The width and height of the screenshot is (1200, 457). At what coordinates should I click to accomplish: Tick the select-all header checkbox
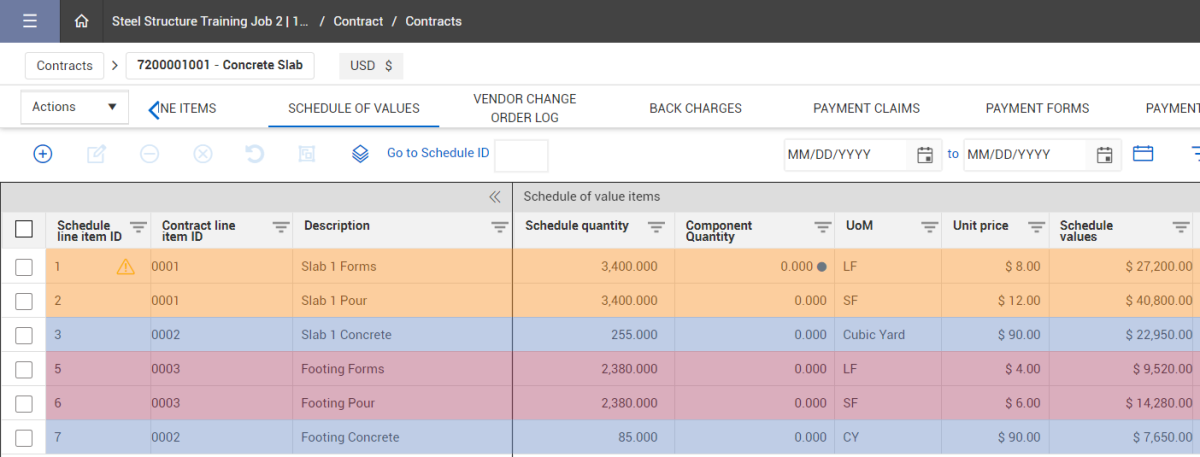(x=24, y=229)
